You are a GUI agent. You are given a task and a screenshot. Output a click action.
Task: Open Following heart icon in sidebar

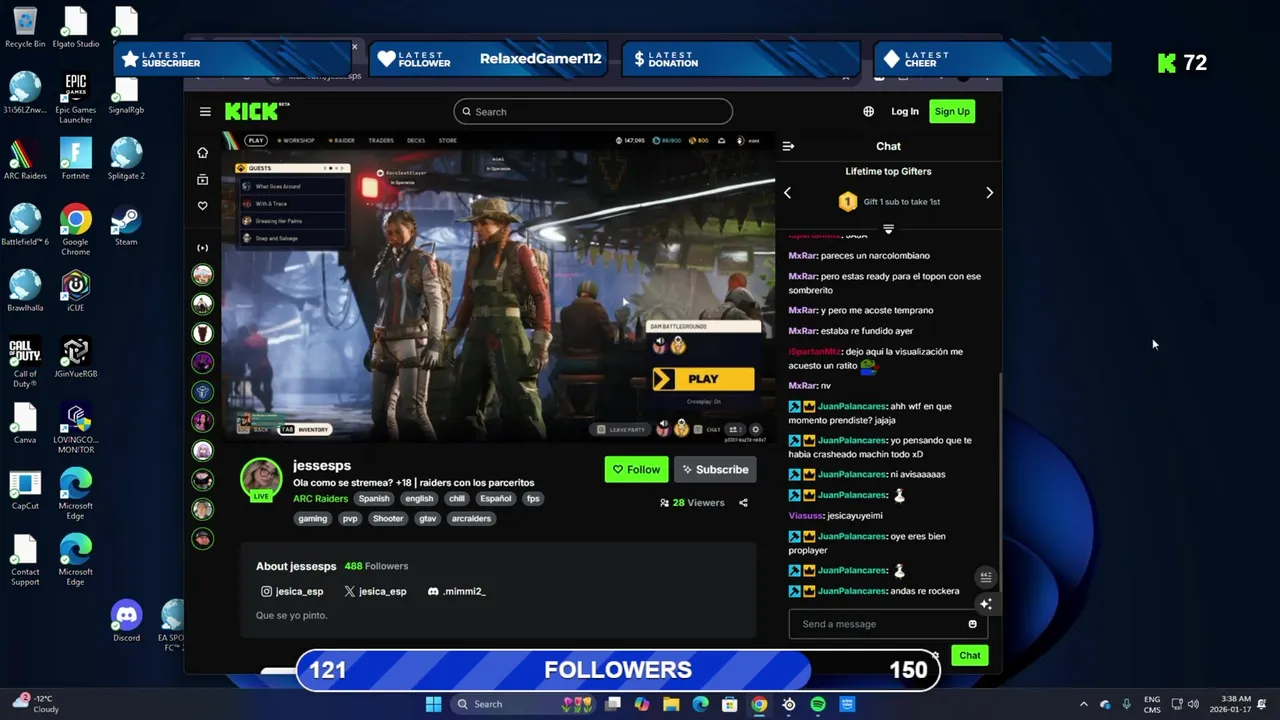203,206
